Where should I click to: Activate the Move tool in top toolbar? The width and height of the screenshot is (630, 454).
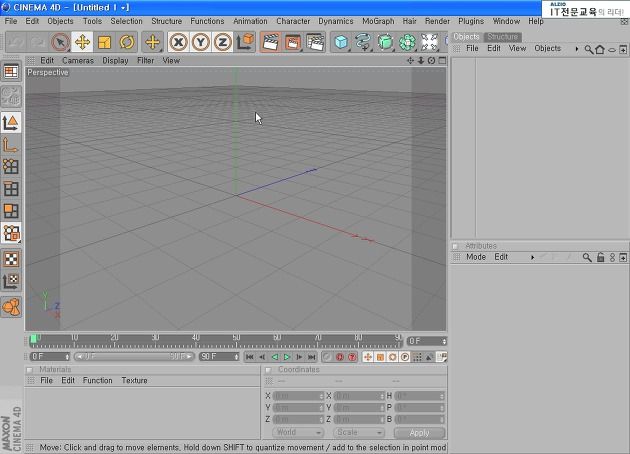pyautogui.click(x=82, y=42)
